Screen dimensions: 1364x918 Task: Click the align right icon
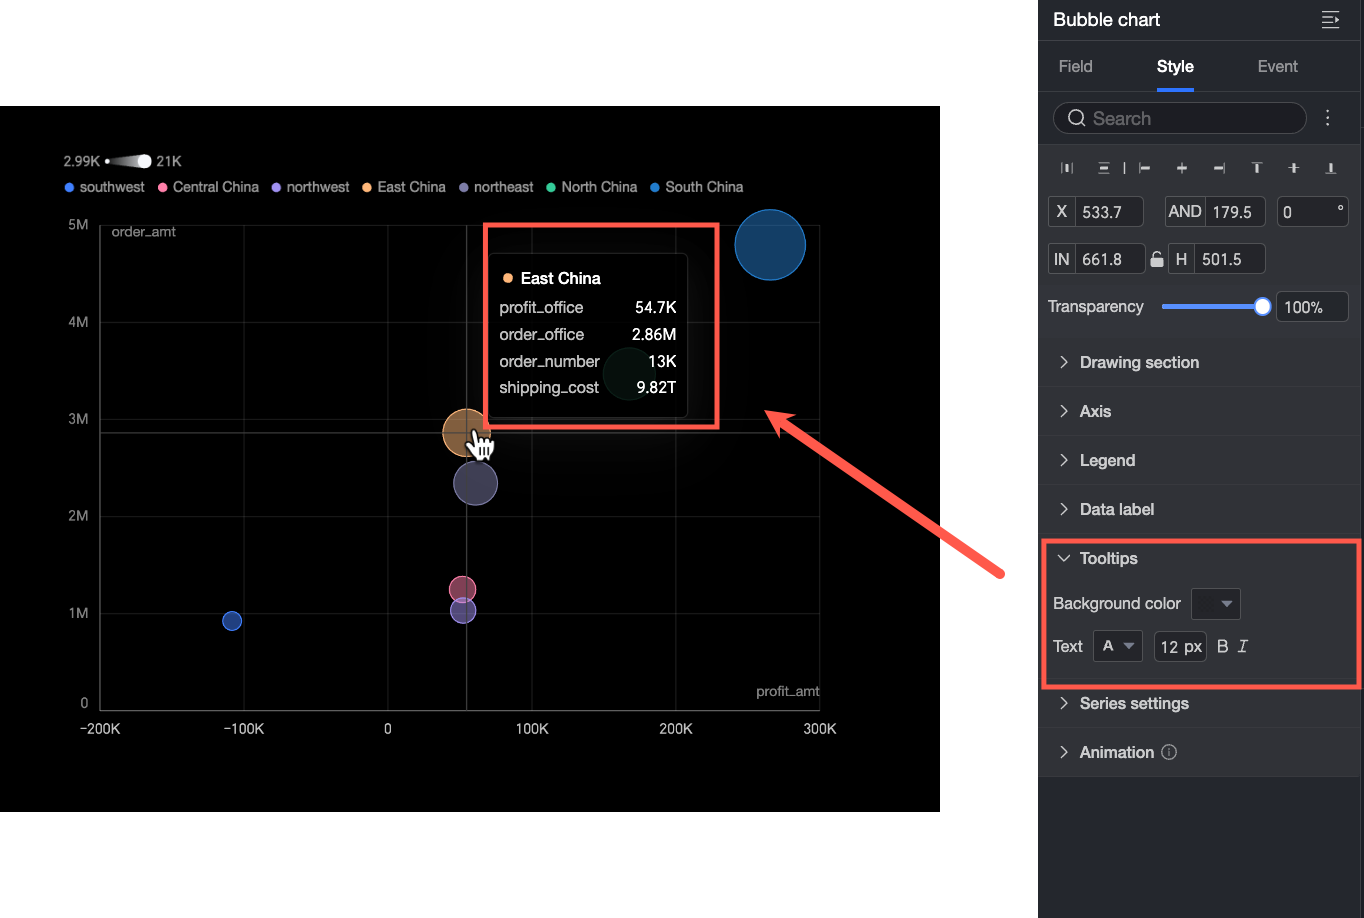pos(1219,168)
